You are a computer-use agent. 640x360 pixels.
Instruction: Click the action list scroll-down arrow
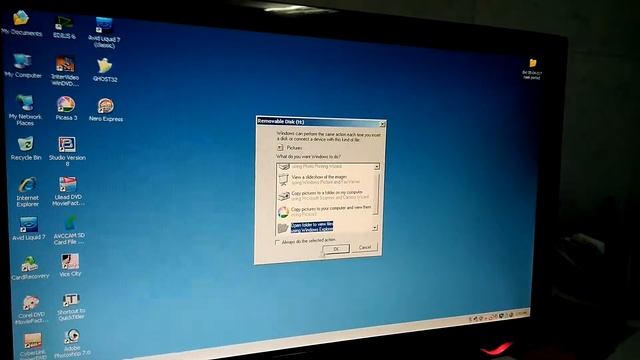(x=375, y=228)
